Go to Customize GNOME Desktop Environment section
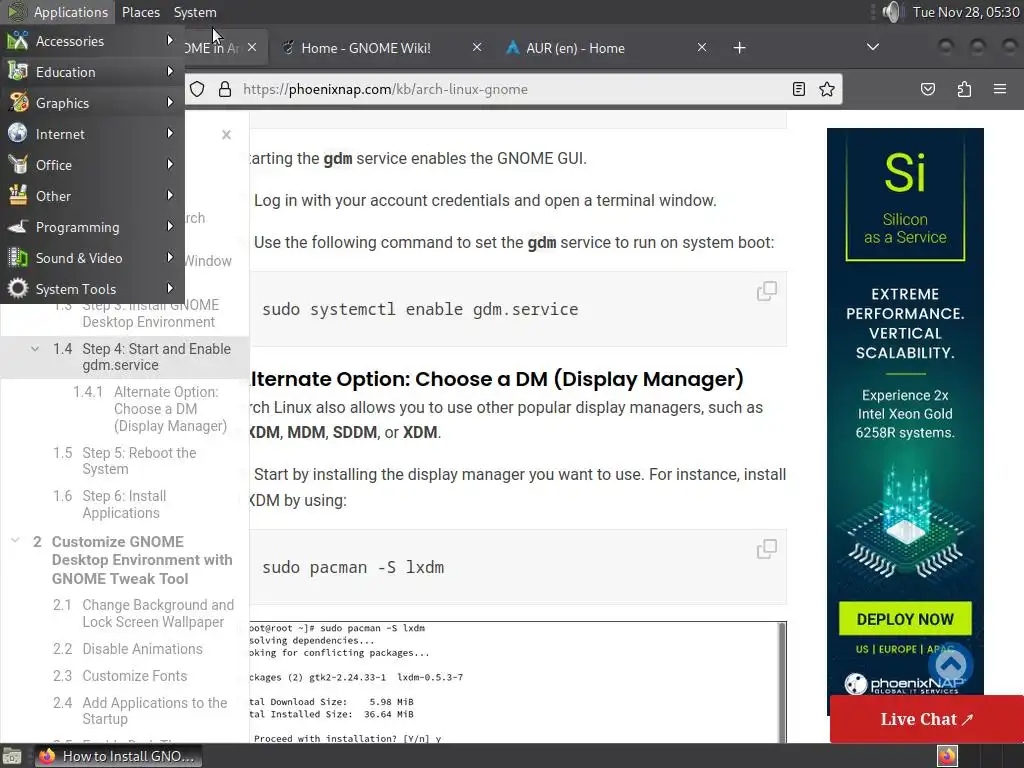 (142, 560)
